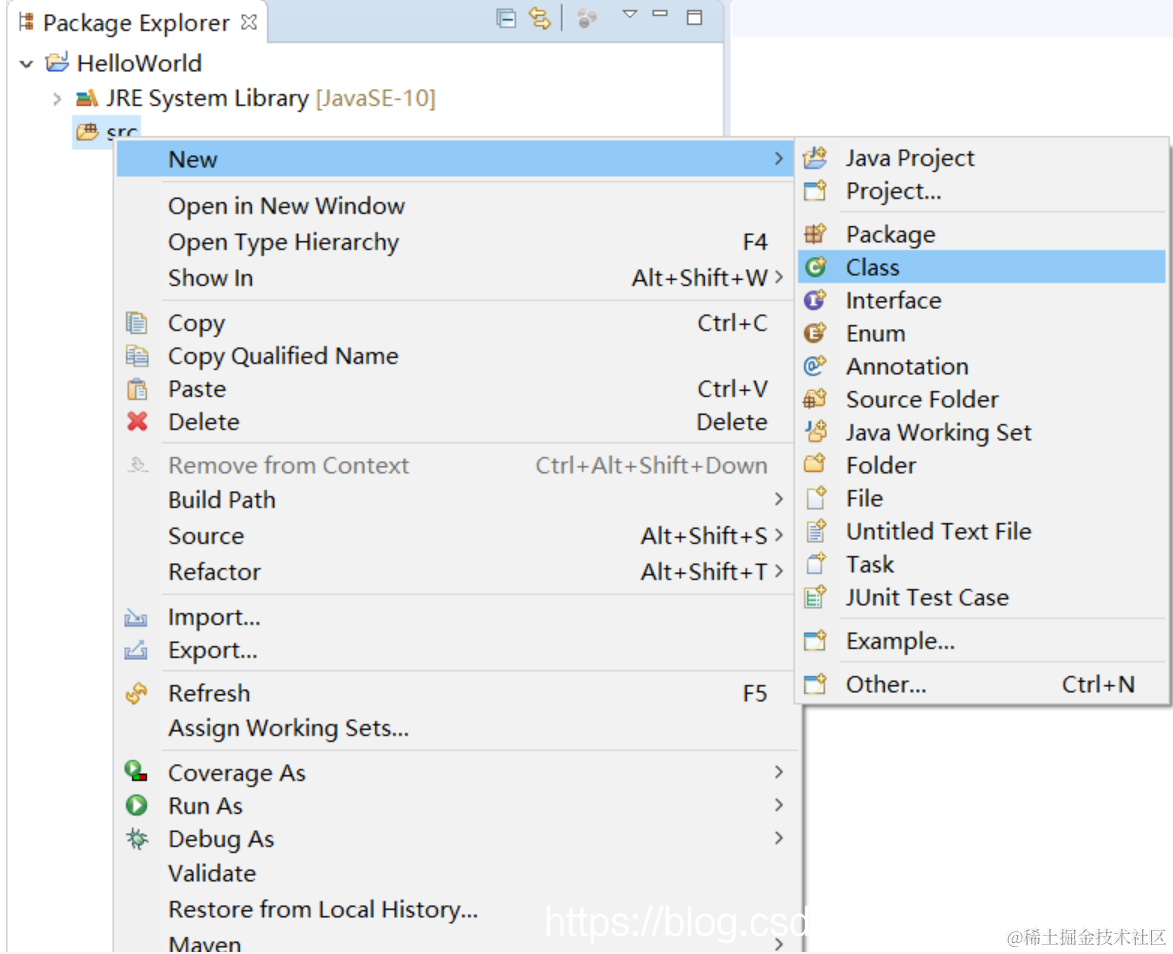Click the Folder icon in New submenu
The height and width of the screenshot is (954, 1173).
815,465
